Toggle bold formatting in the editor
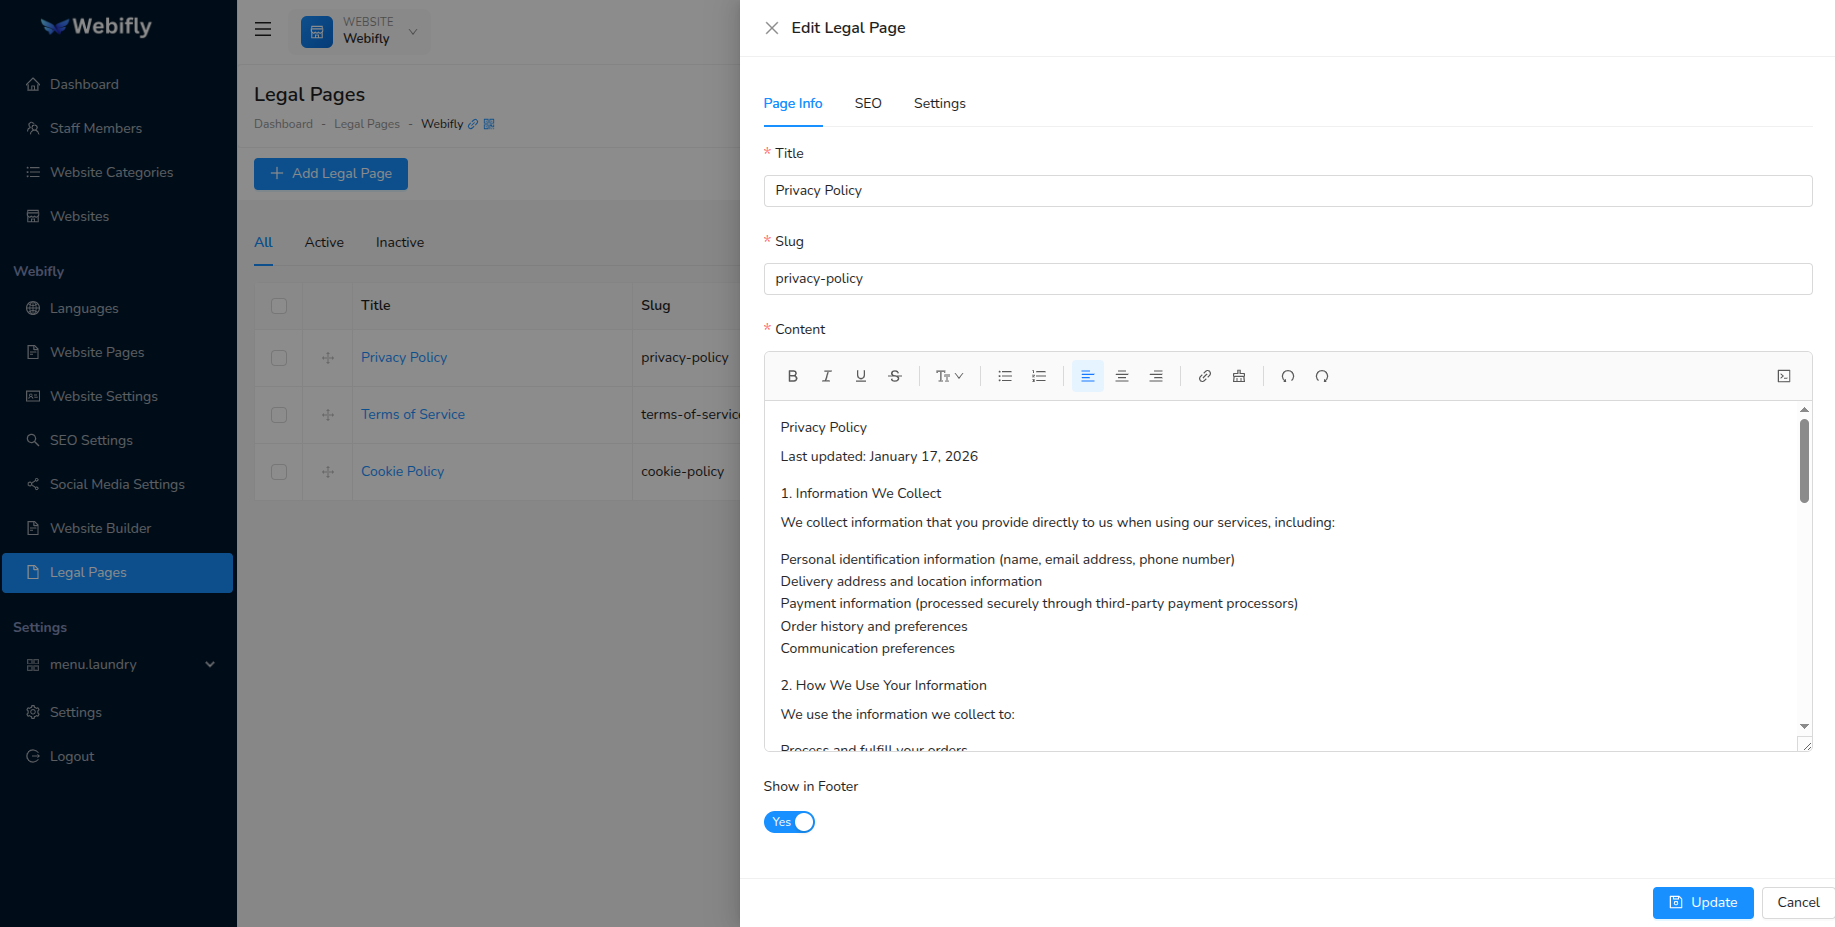This screenshot has width=1835, height=927. [793, 376]
